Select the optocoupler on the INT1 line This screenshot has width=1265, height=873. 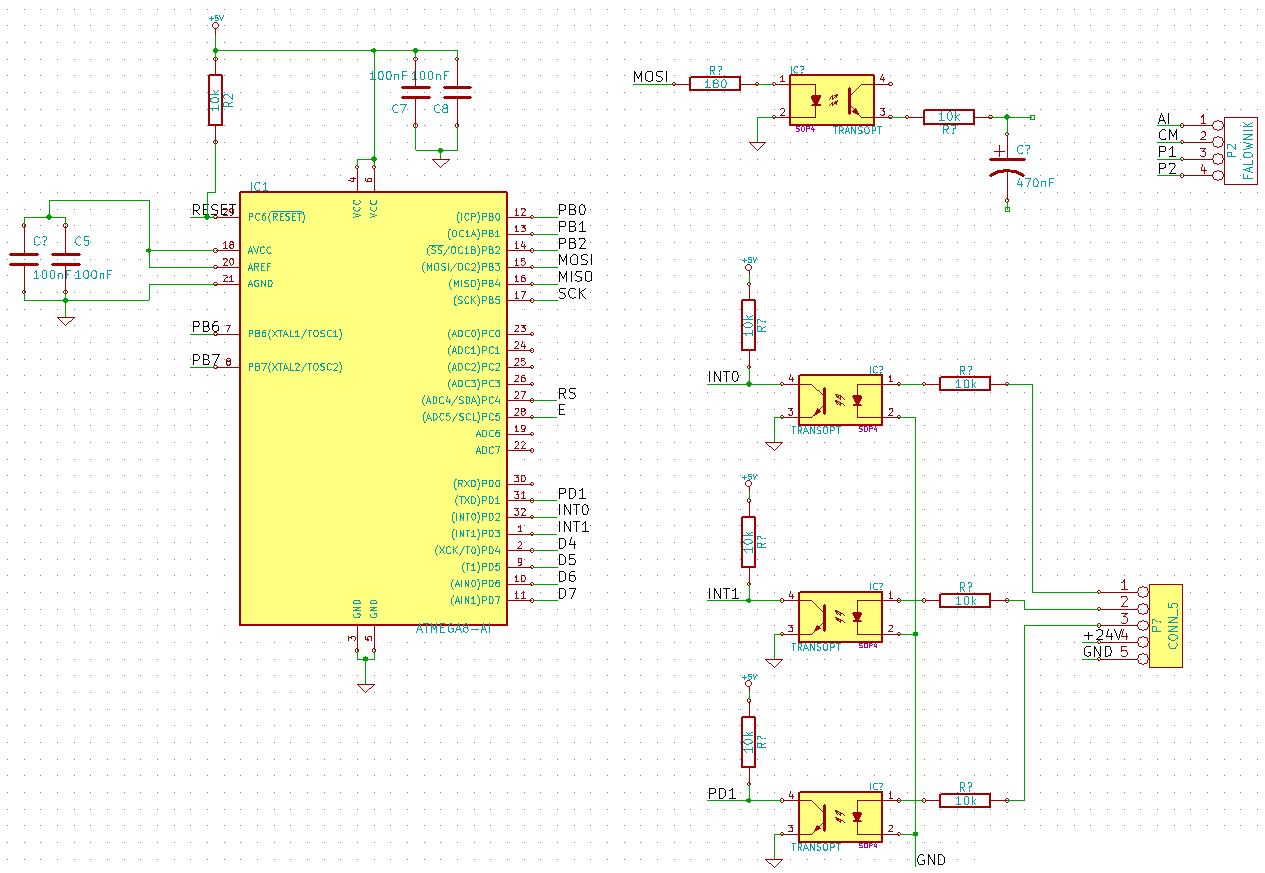click(x=840, y=616)
